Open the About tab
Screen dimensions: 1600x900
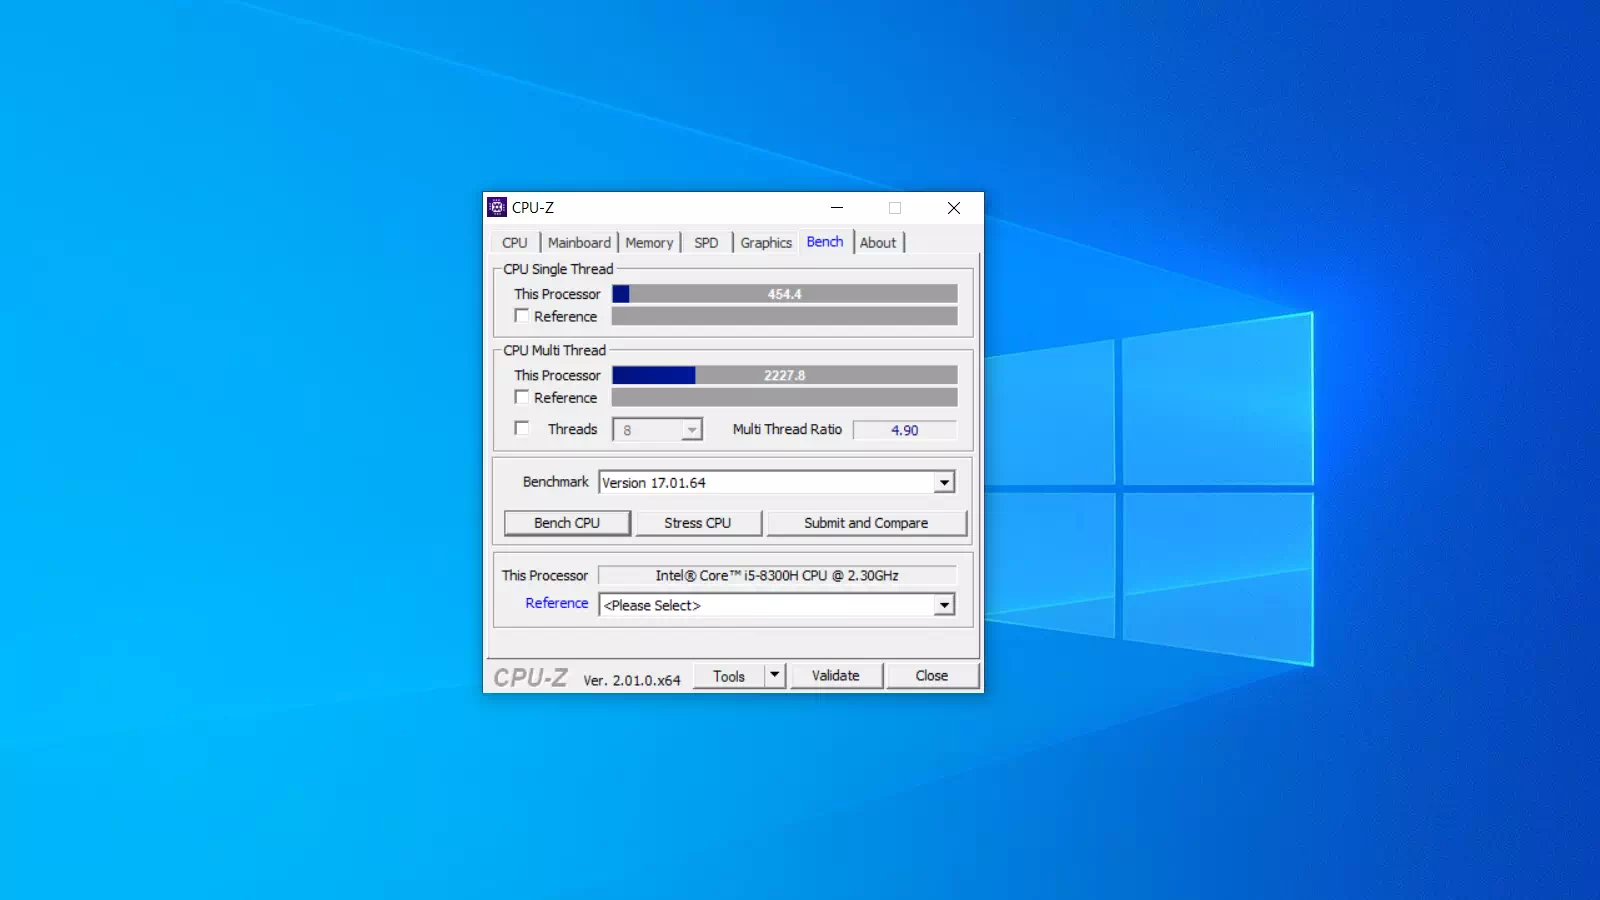(878, 243)
